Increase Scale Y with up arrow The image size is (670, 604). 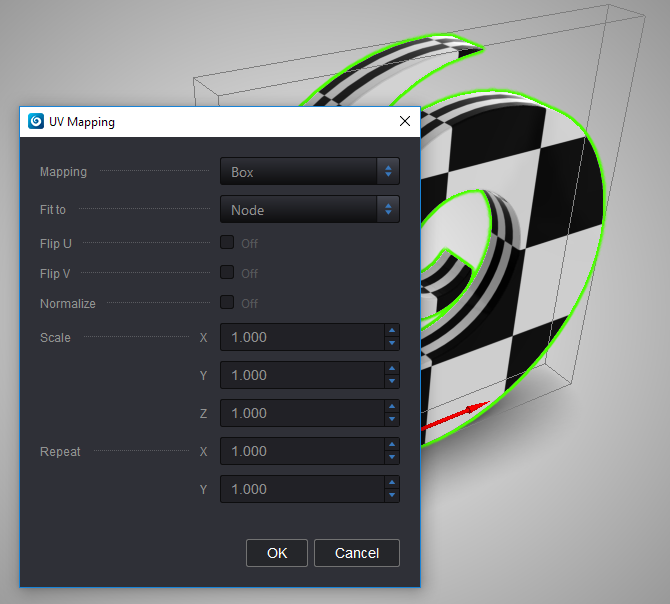(x=392, y=369)
